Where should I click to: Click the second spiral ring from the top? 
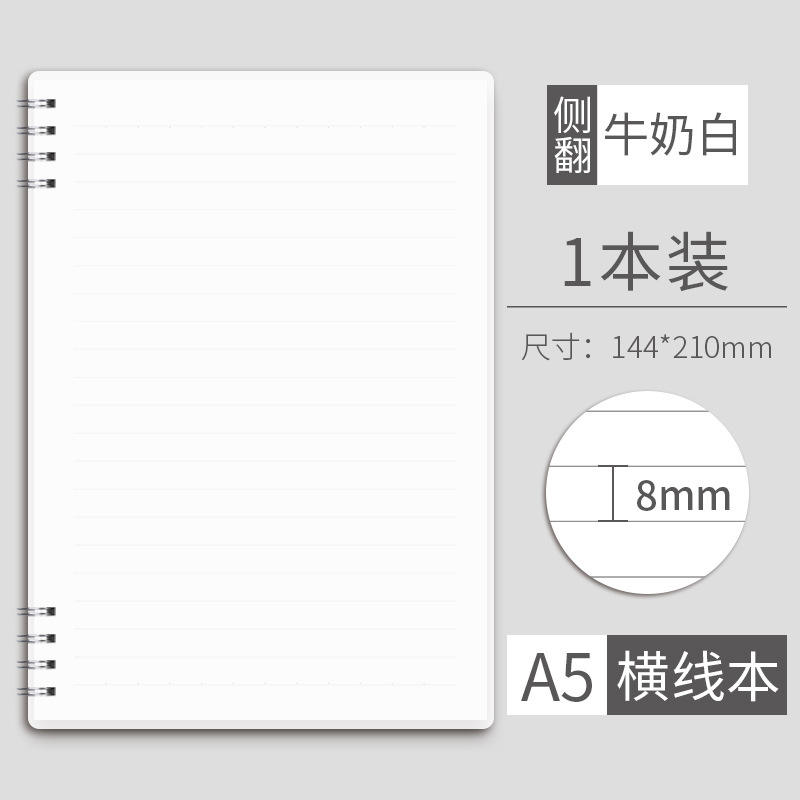pyautogui.click(x=36, y=131)
